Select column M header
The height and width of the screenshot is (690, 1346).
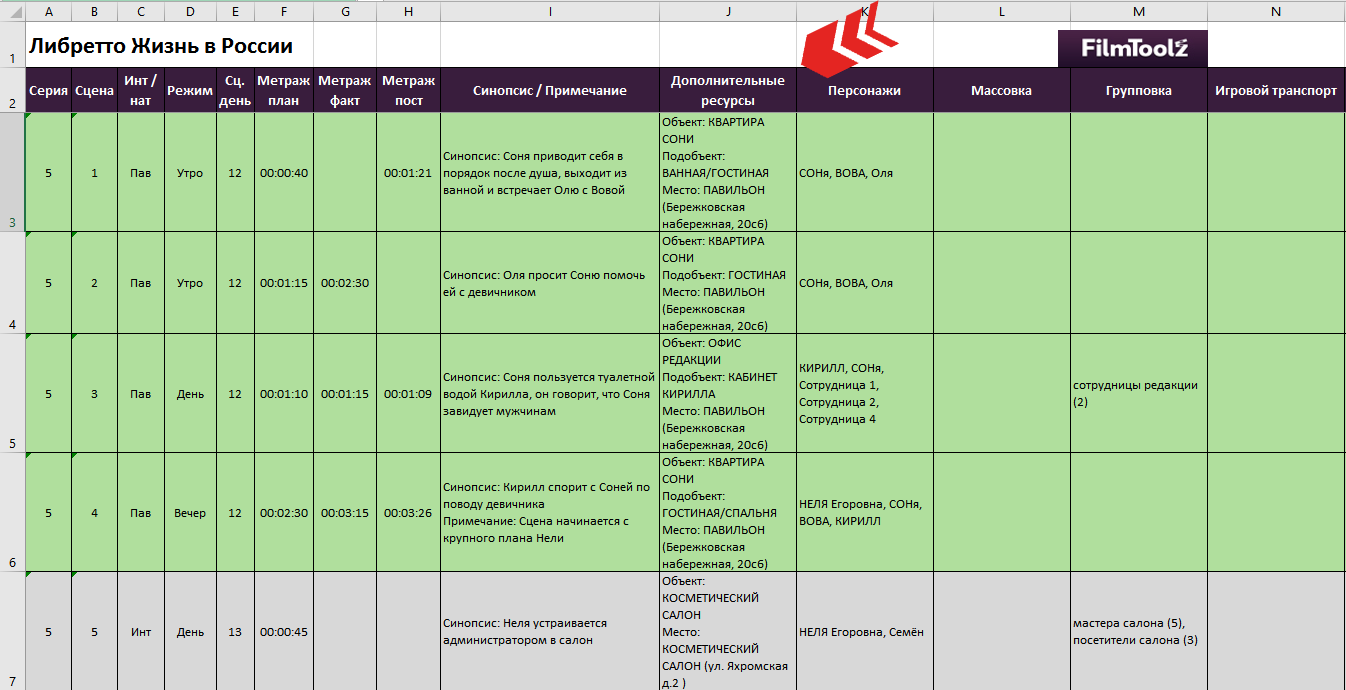click(x=1139, y=11)
